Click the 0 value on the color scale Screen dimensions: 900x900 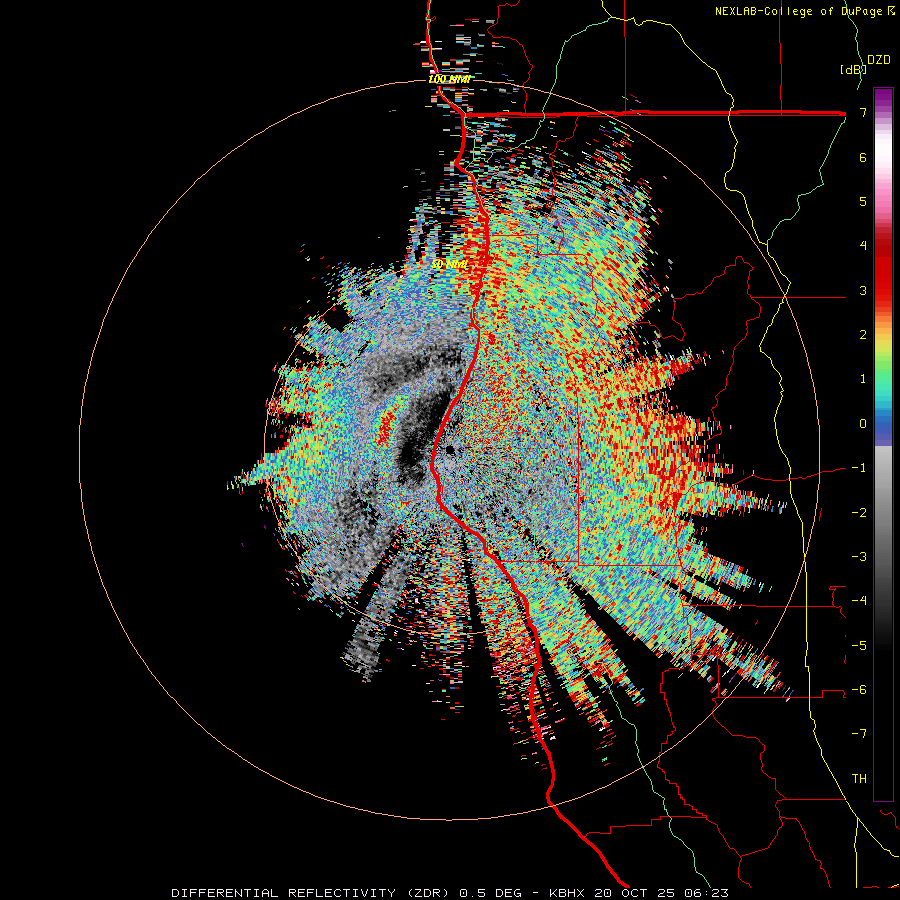pyautogui.click(x=863, y=424)
